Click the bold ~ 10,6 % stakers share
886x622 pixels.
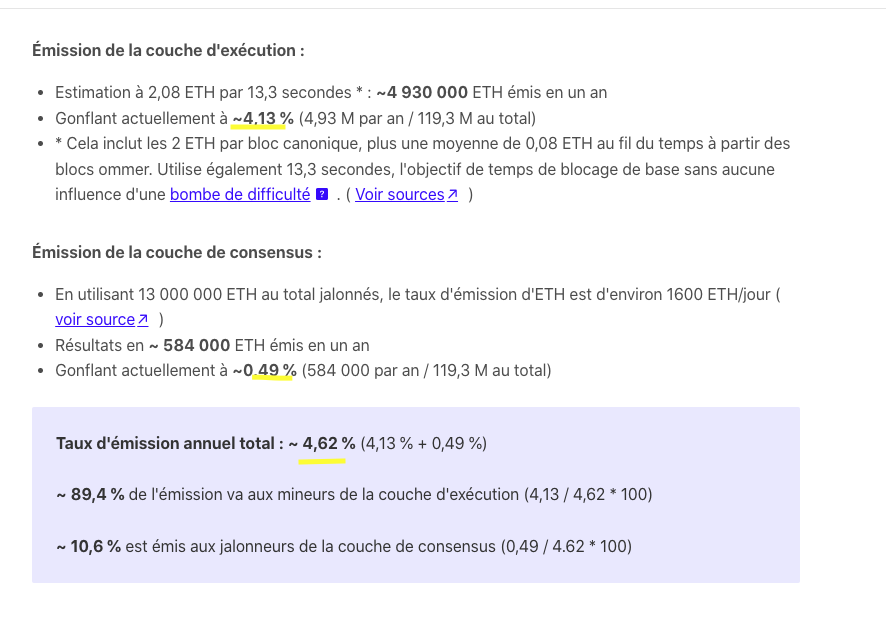[88, 546]
